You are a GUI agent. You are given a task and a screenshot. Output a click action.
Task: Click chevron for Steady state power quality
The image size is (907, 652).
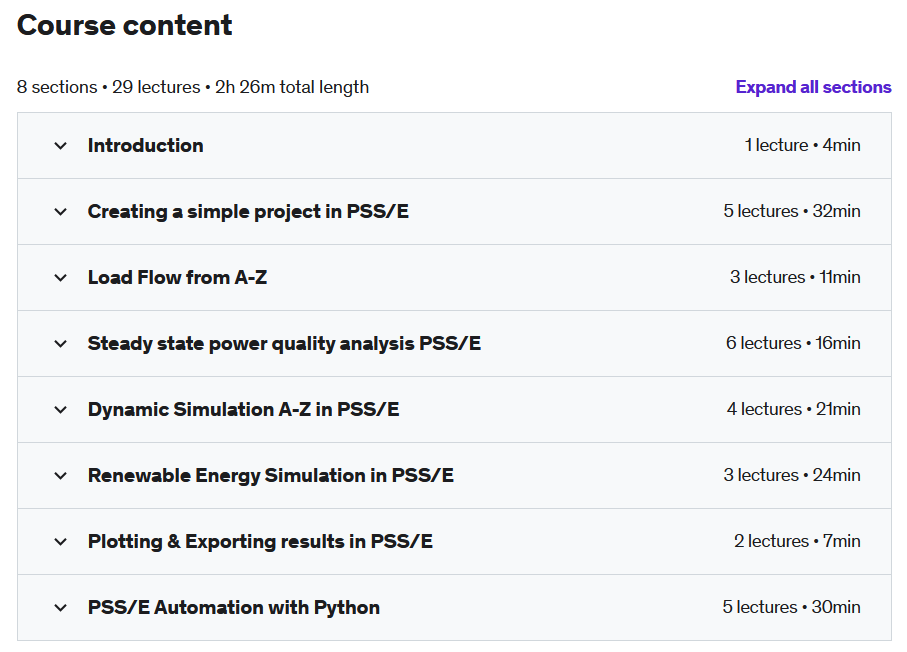click(x=60, y=344)
